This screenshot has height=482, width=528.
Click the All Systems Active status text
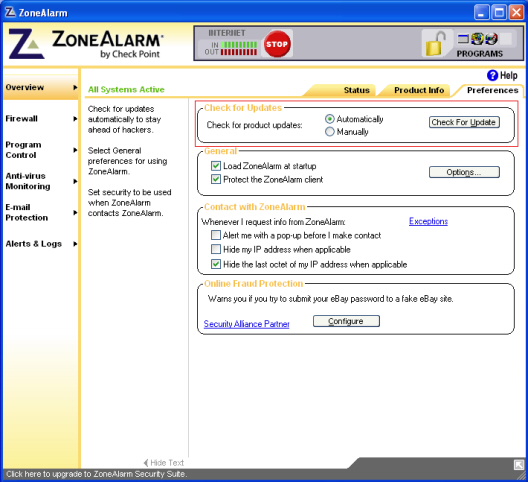click(x=126, y=90)
